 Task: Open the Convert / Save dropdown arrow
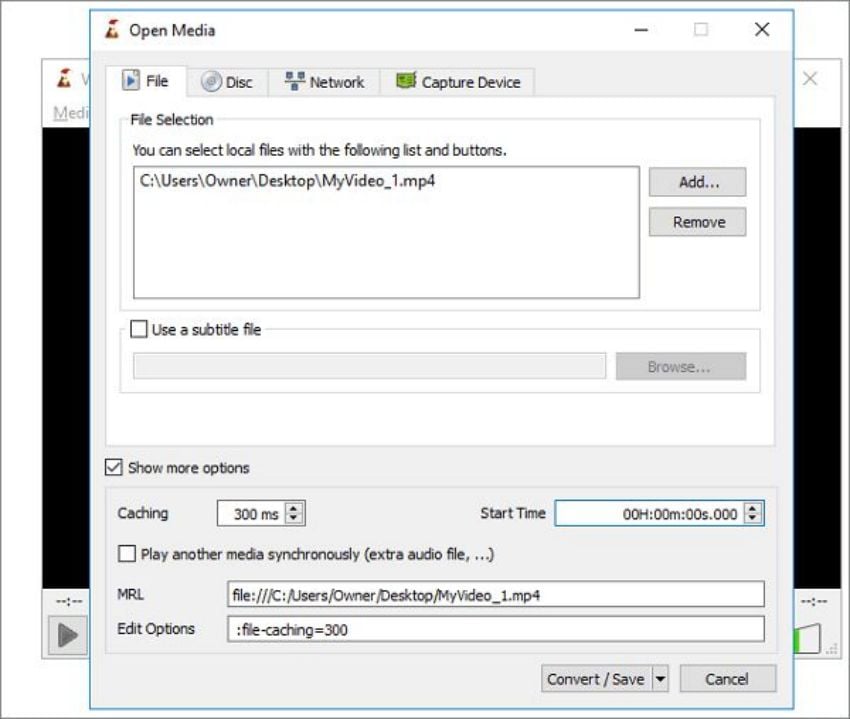[x=660, y=679]
